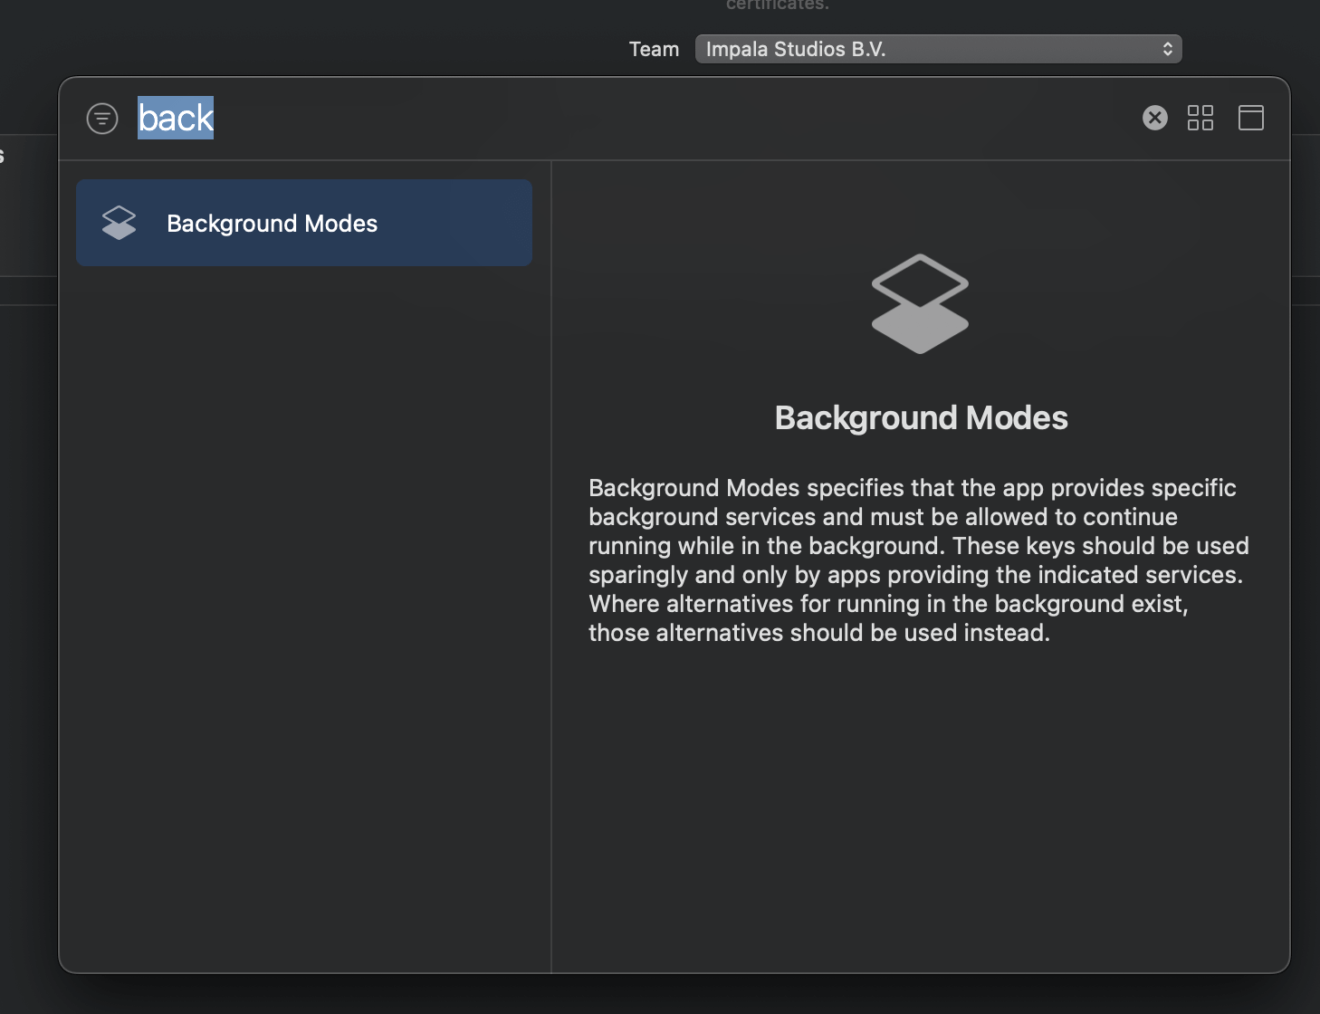This screenshot has width=1320, height=1014.
Task: Choose the highlighted Background Modes capability
Action: tap(303, 222)
